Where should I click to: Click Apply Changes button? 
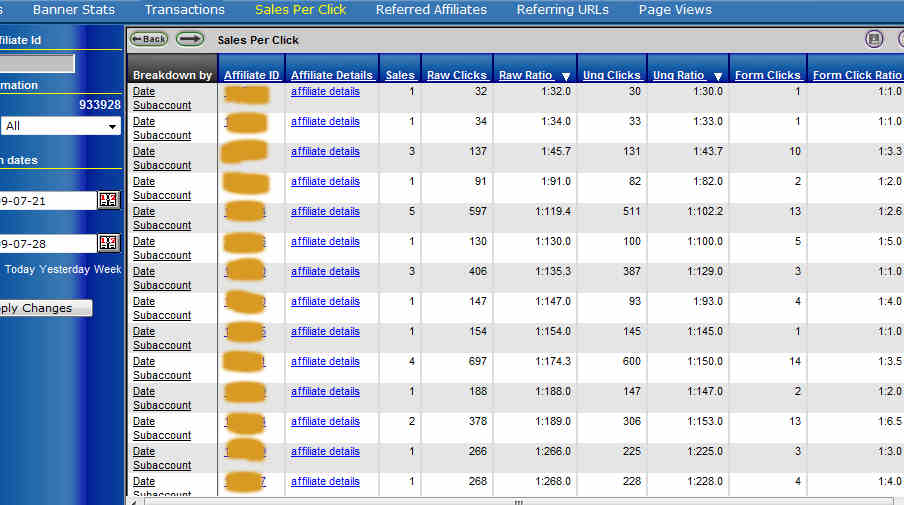coord(46,308)
